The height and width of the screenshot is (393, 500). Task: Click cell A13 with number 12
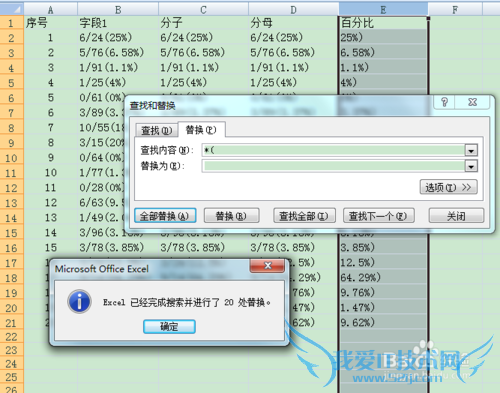(51, 202)
